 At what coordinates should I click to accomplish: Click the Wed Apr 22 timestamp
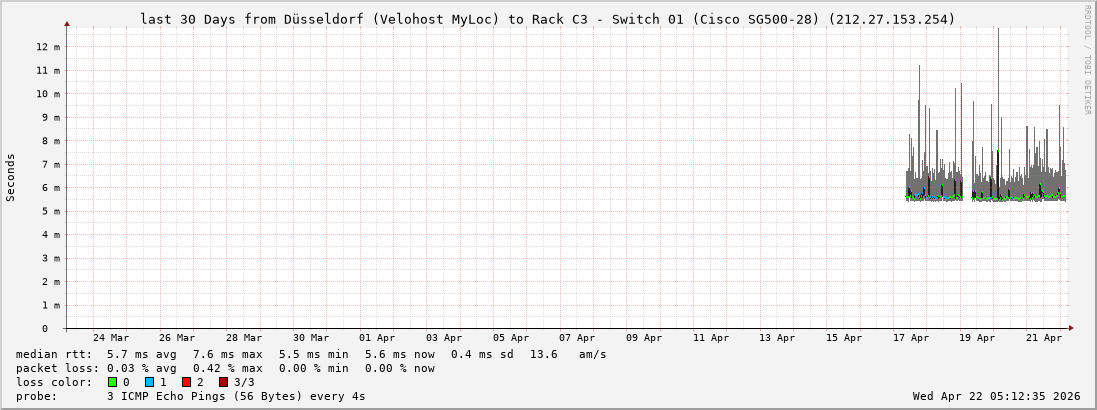(x=996, y=396)
